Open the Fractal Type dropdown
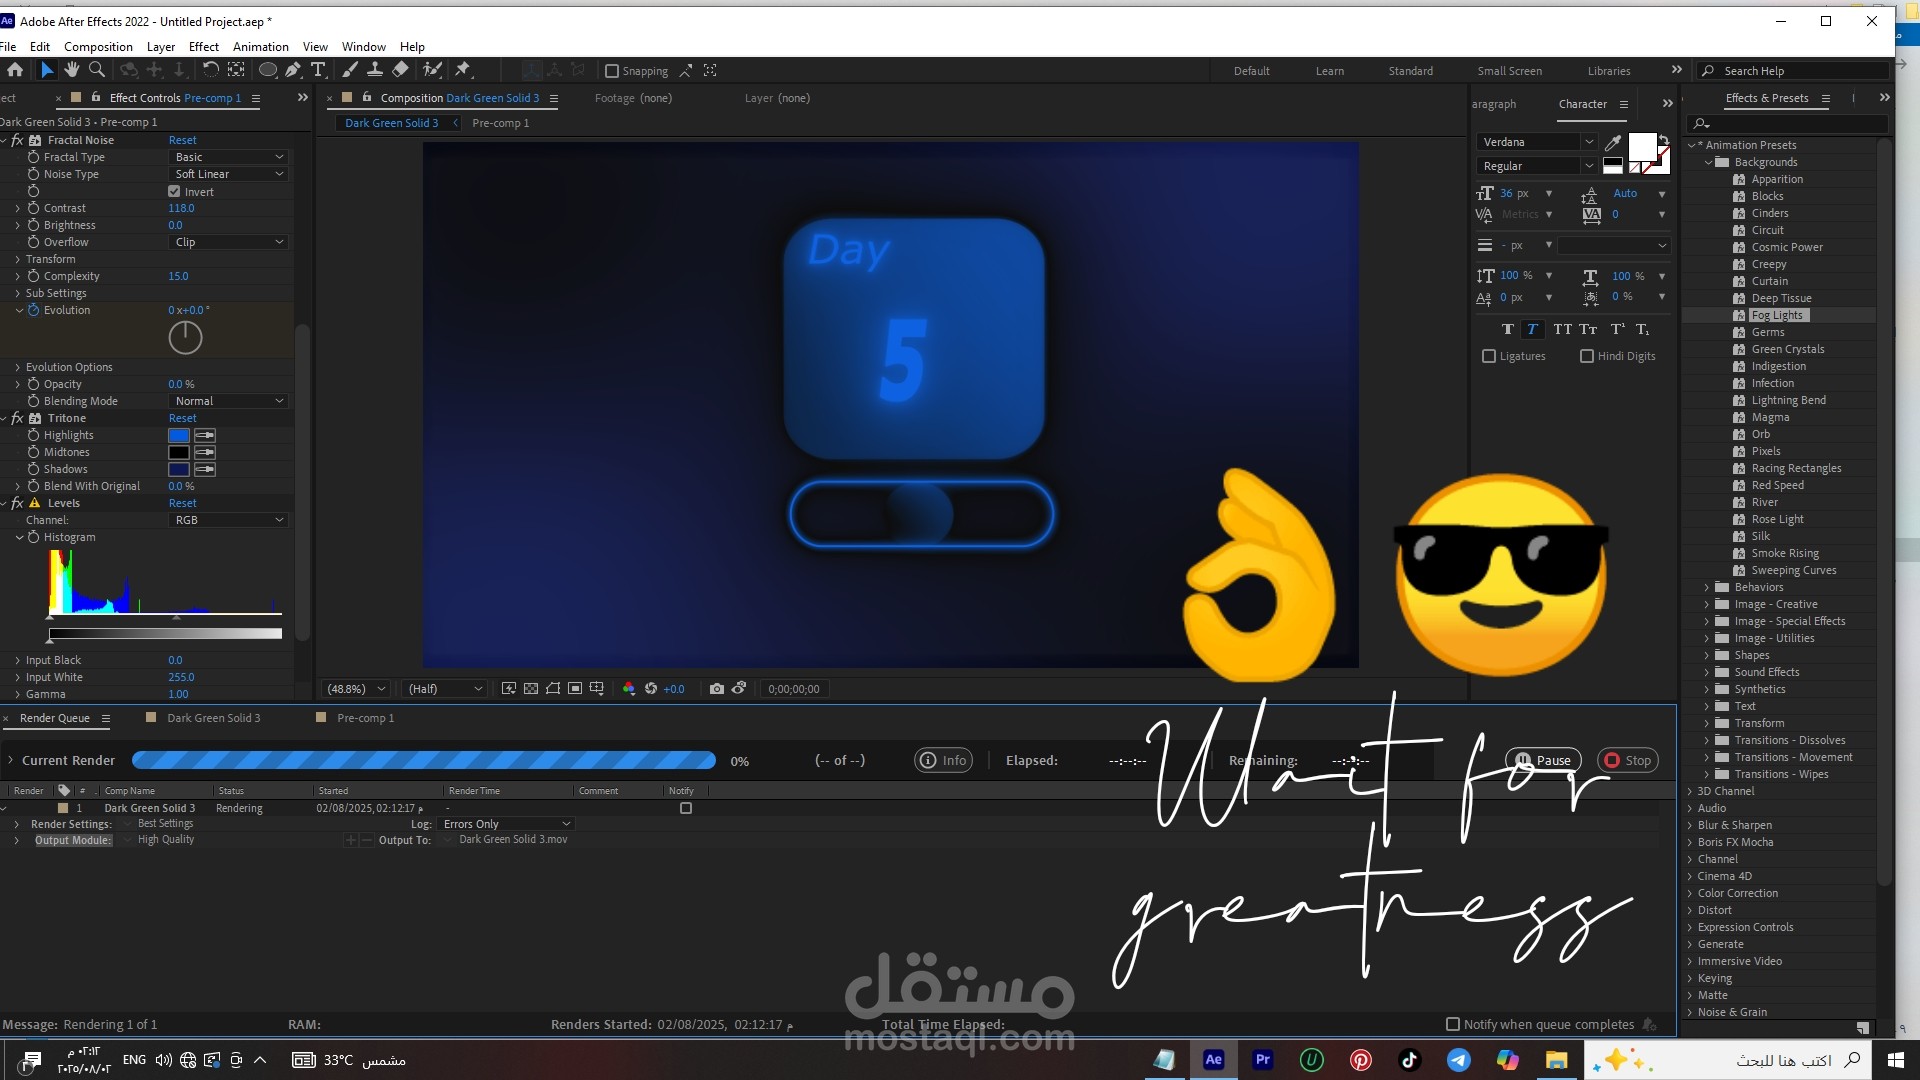 229,157
